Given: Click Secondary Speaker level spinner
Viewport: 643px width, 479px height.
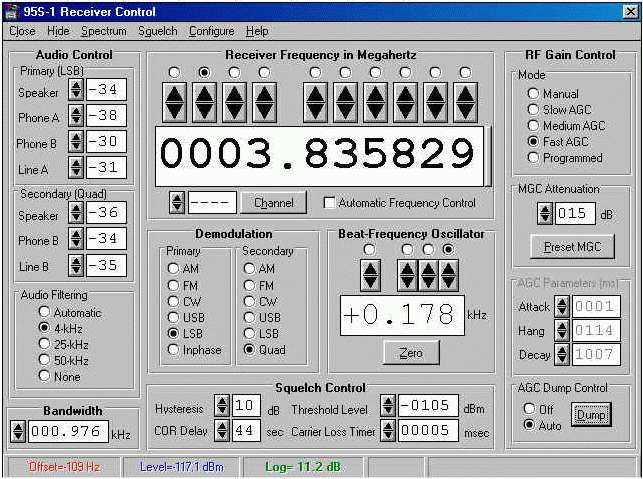Looking at the screenshot, I should click(x=76, y=212).
